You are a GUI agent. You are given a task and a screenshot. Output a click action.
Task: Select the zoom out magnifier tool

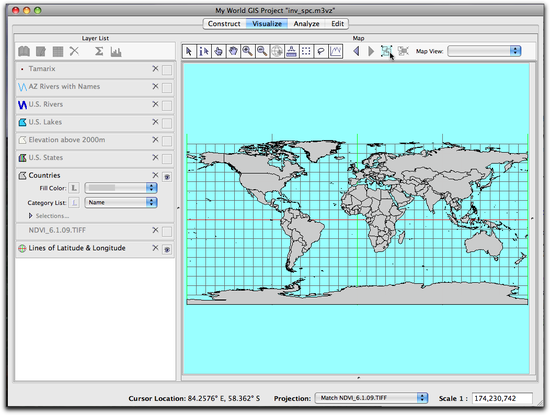coord(262,52)
